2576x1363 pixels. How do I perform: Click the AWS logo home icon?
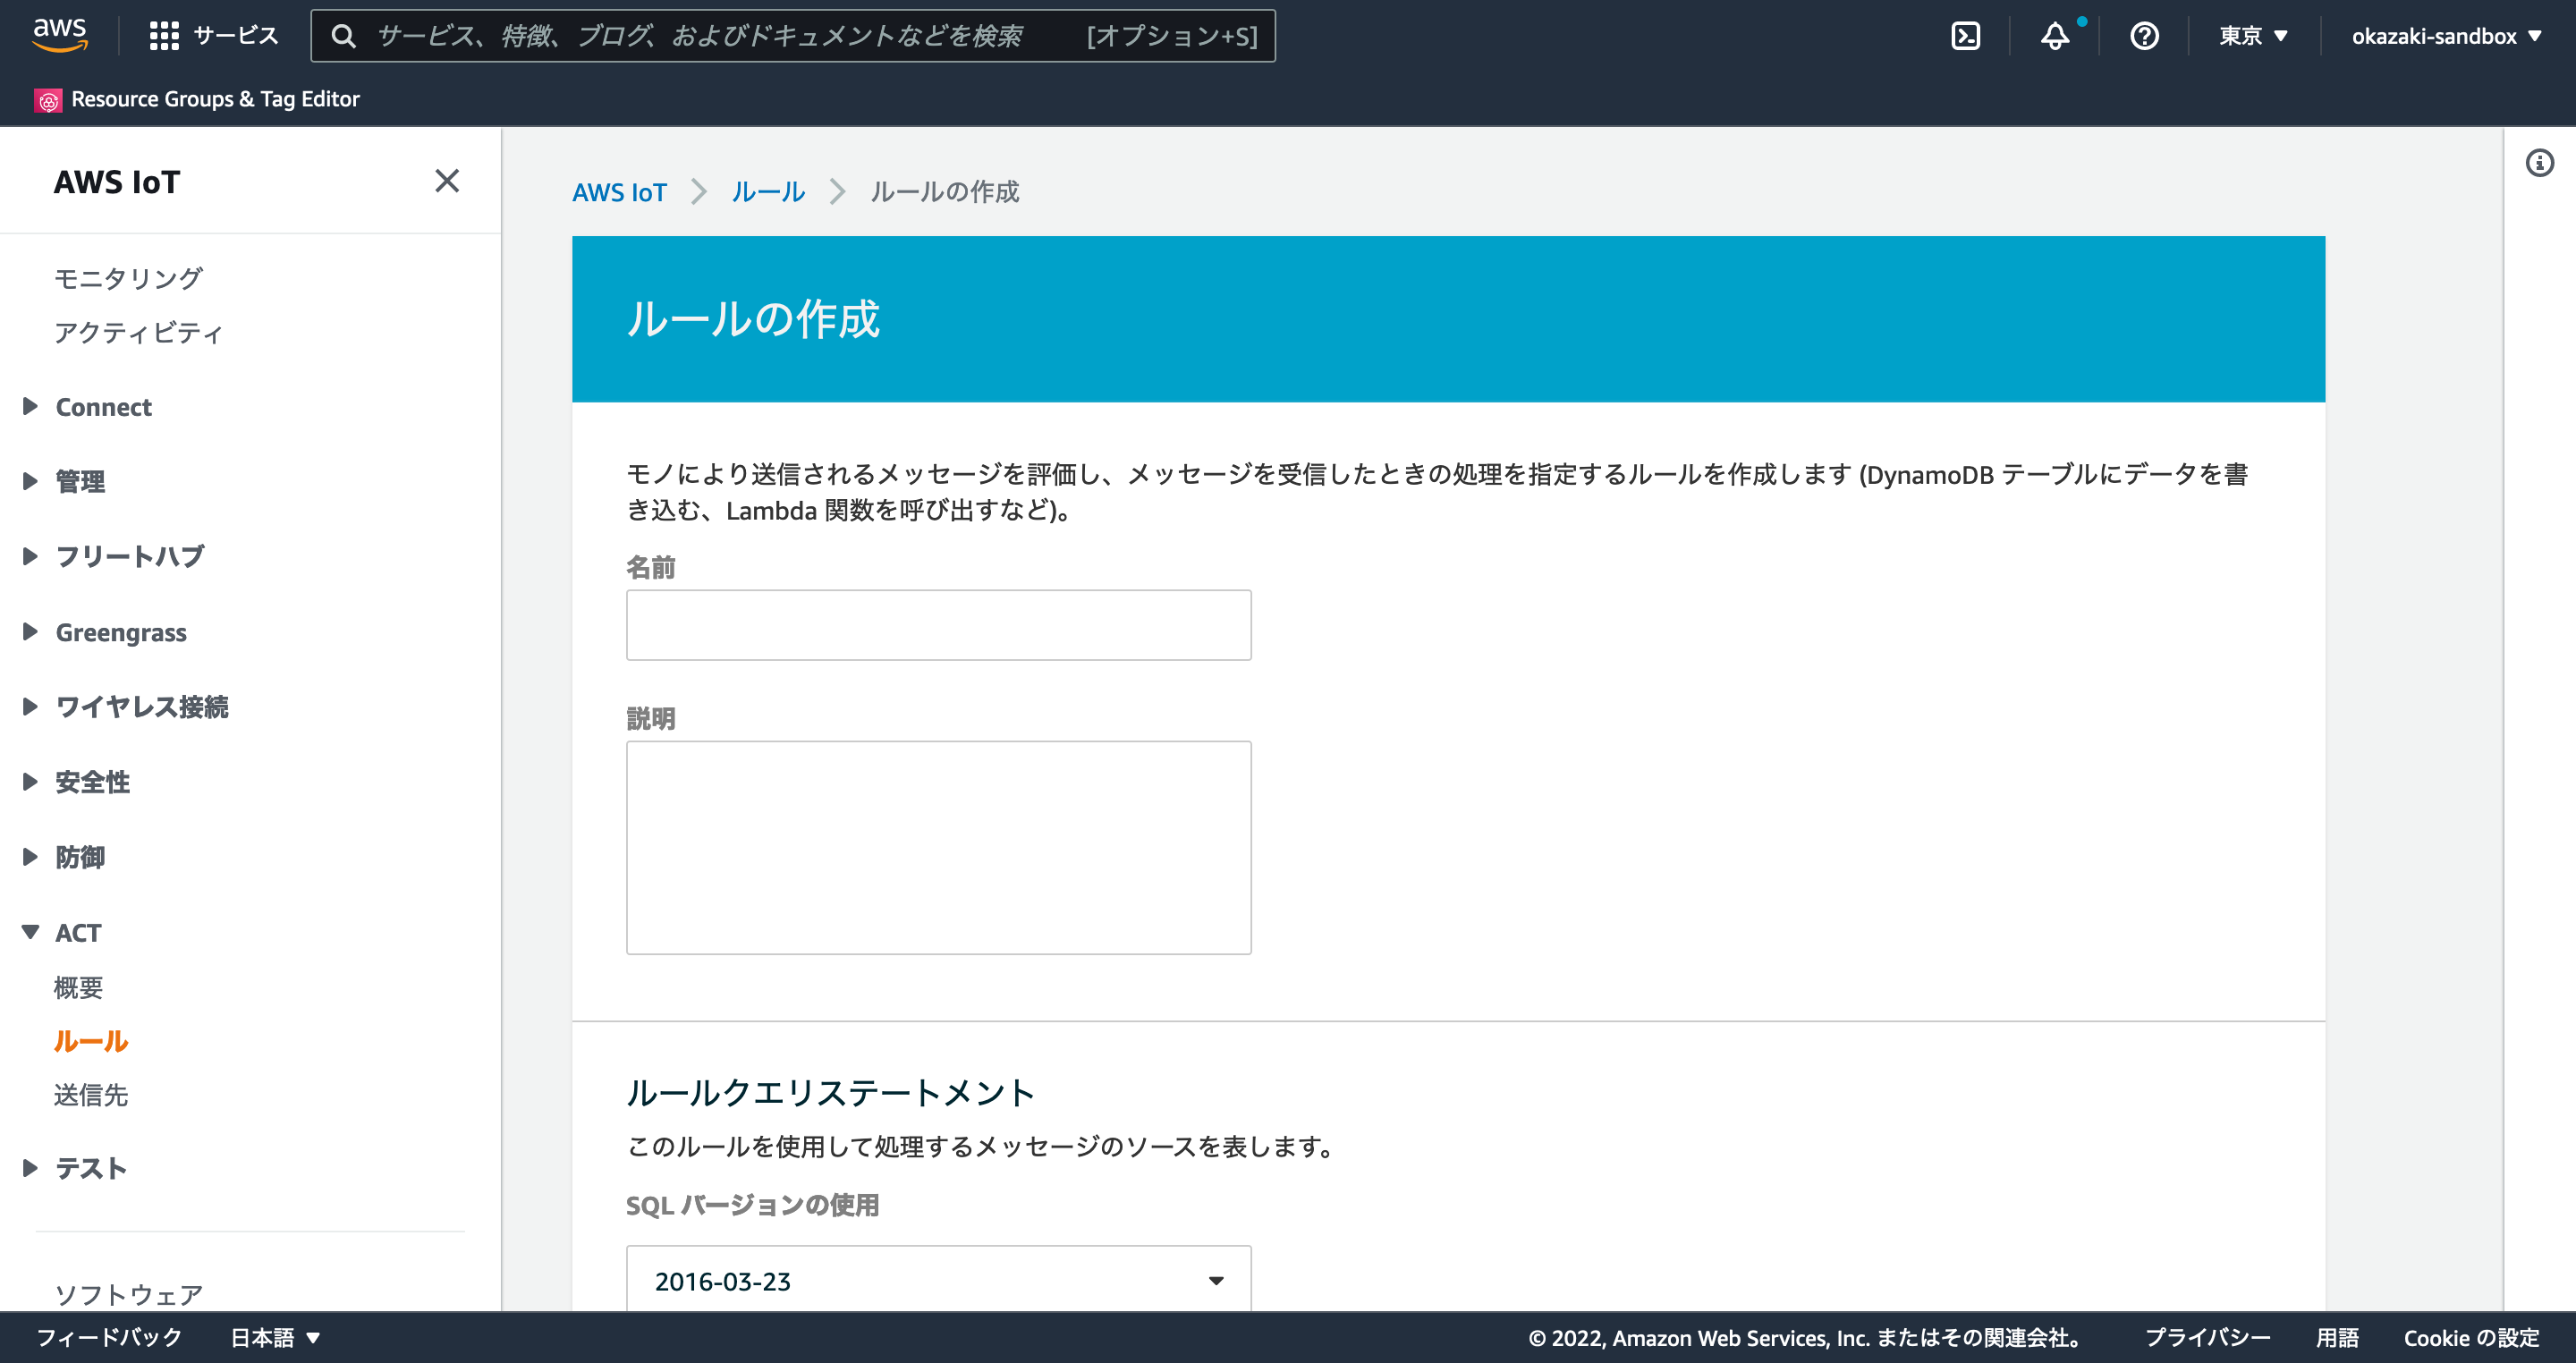point(60,34)
